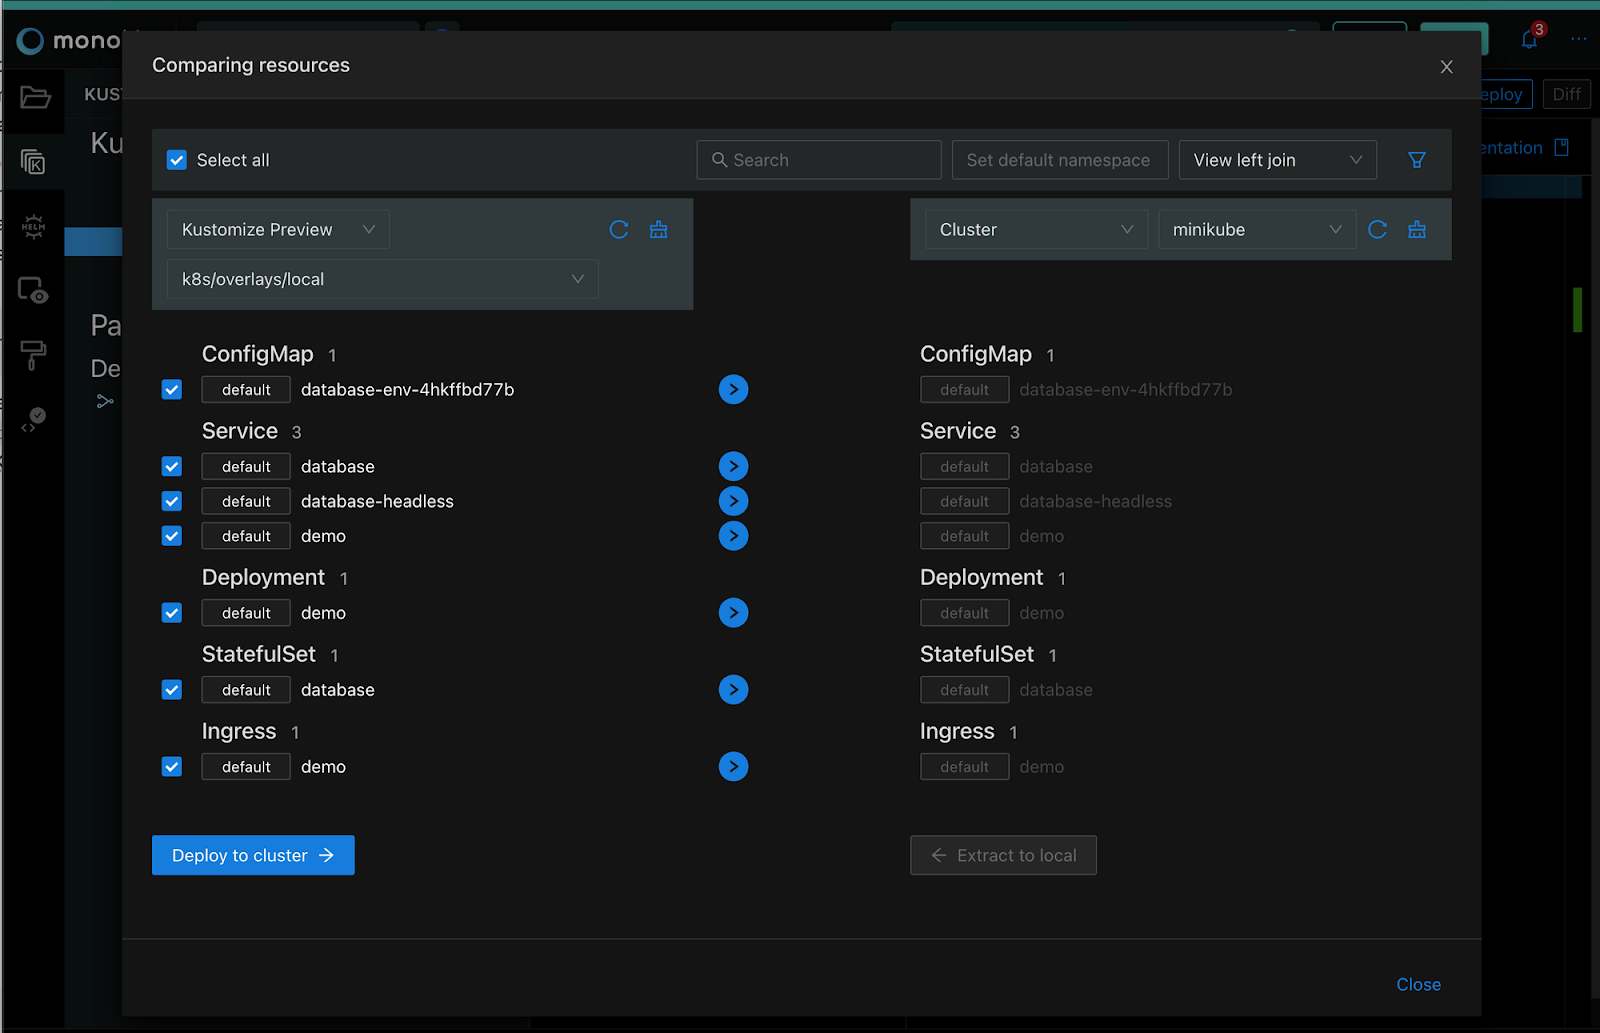Click the Deploy to cluster button
Image resolution: width=1600 pixels, height=1033 pixels.
253,855
